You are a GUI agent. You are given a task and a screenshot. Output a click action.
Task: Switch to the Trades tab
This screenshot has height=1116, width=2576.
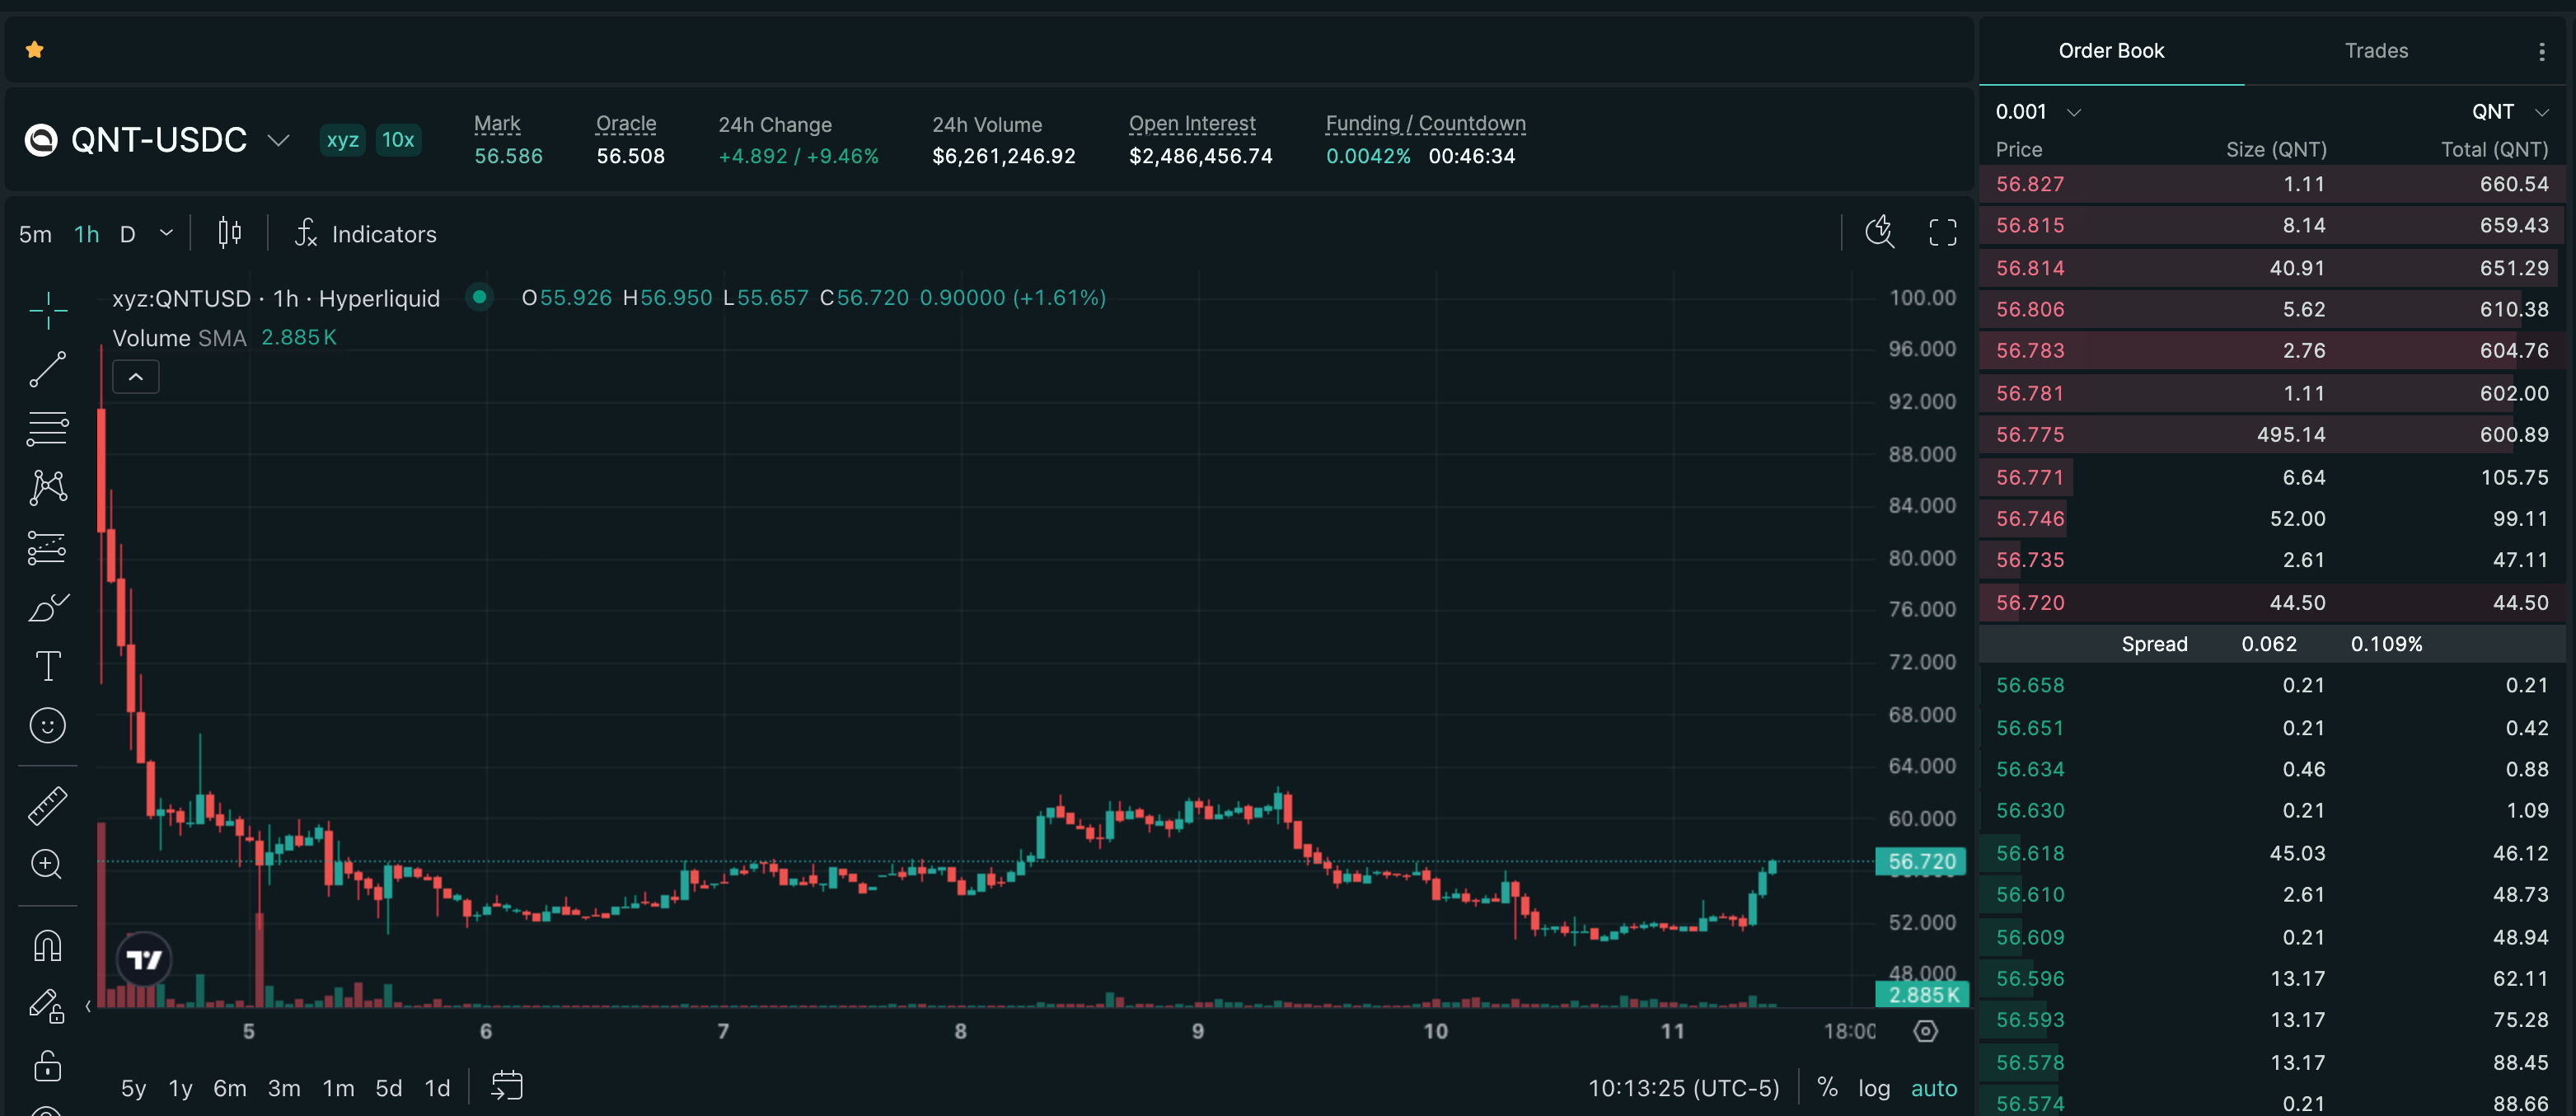coord(2375,50)
